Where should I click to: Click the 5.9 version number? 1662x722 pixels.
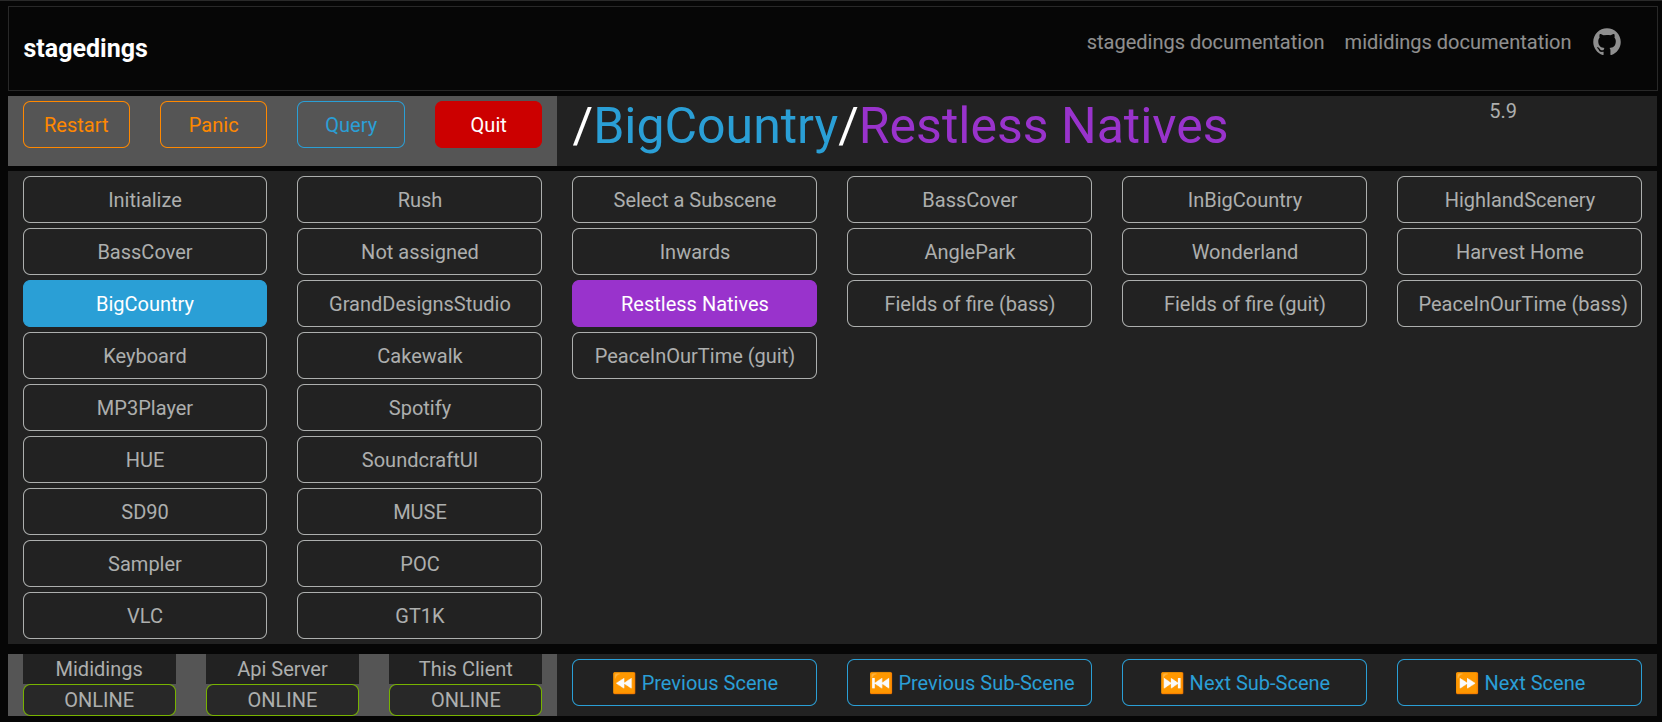click(1503, 111)
